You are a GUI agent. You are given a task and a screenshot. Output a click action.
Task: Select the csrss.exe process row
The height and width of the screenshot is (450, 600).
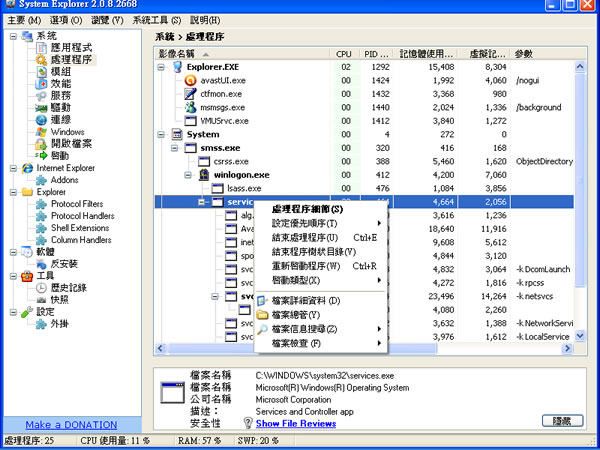[x=364, y=161]
